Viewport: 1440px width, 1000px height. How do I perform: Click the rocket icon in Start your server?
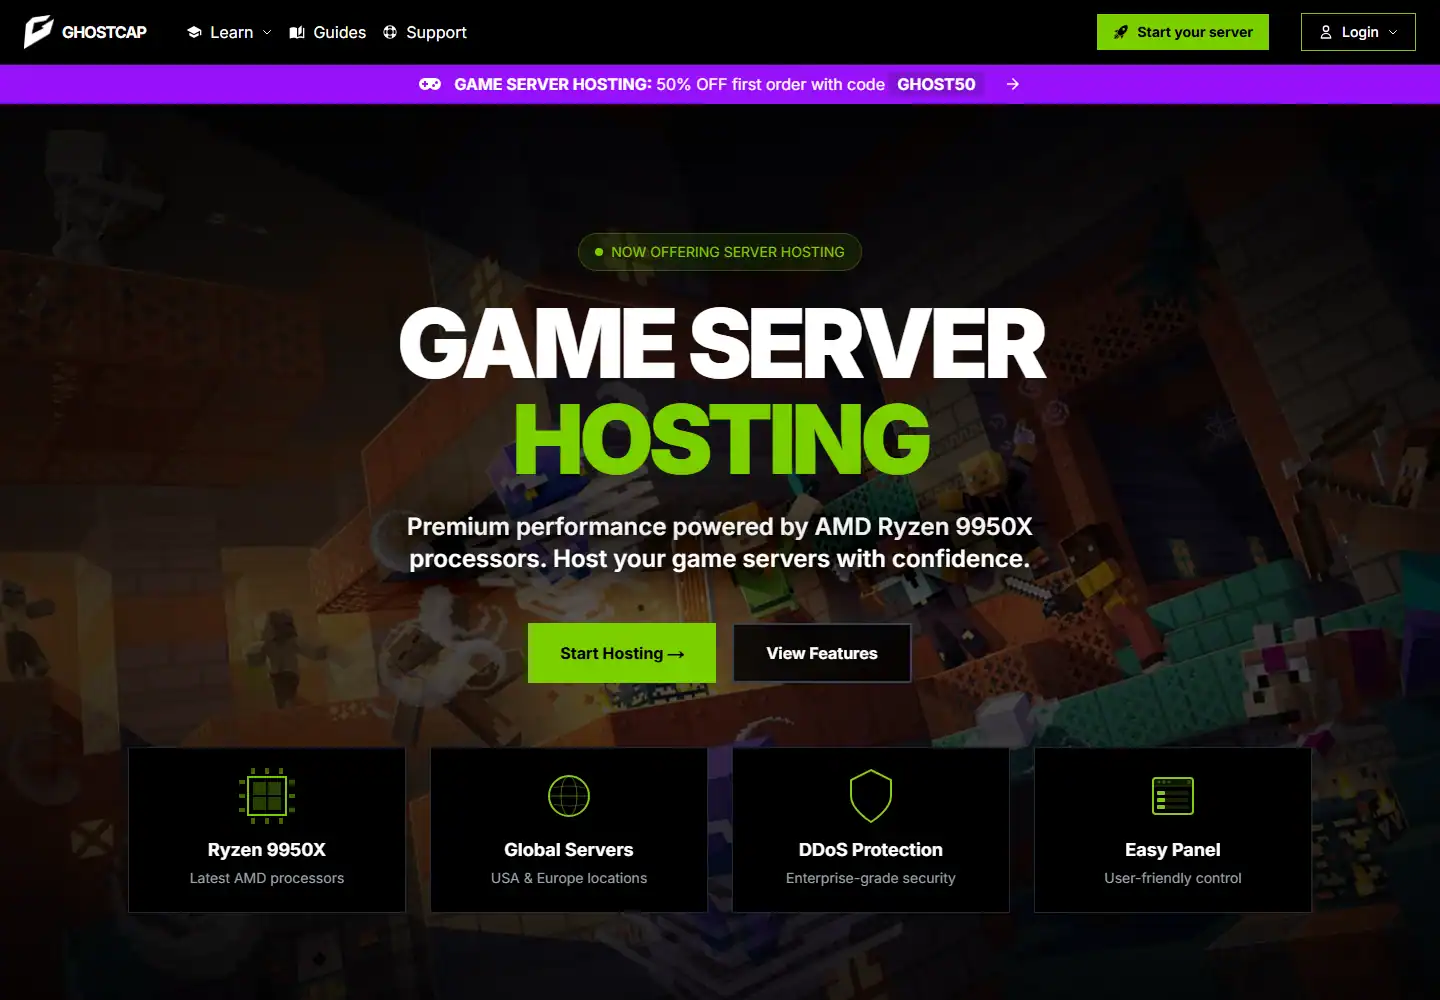[1121, 32]
